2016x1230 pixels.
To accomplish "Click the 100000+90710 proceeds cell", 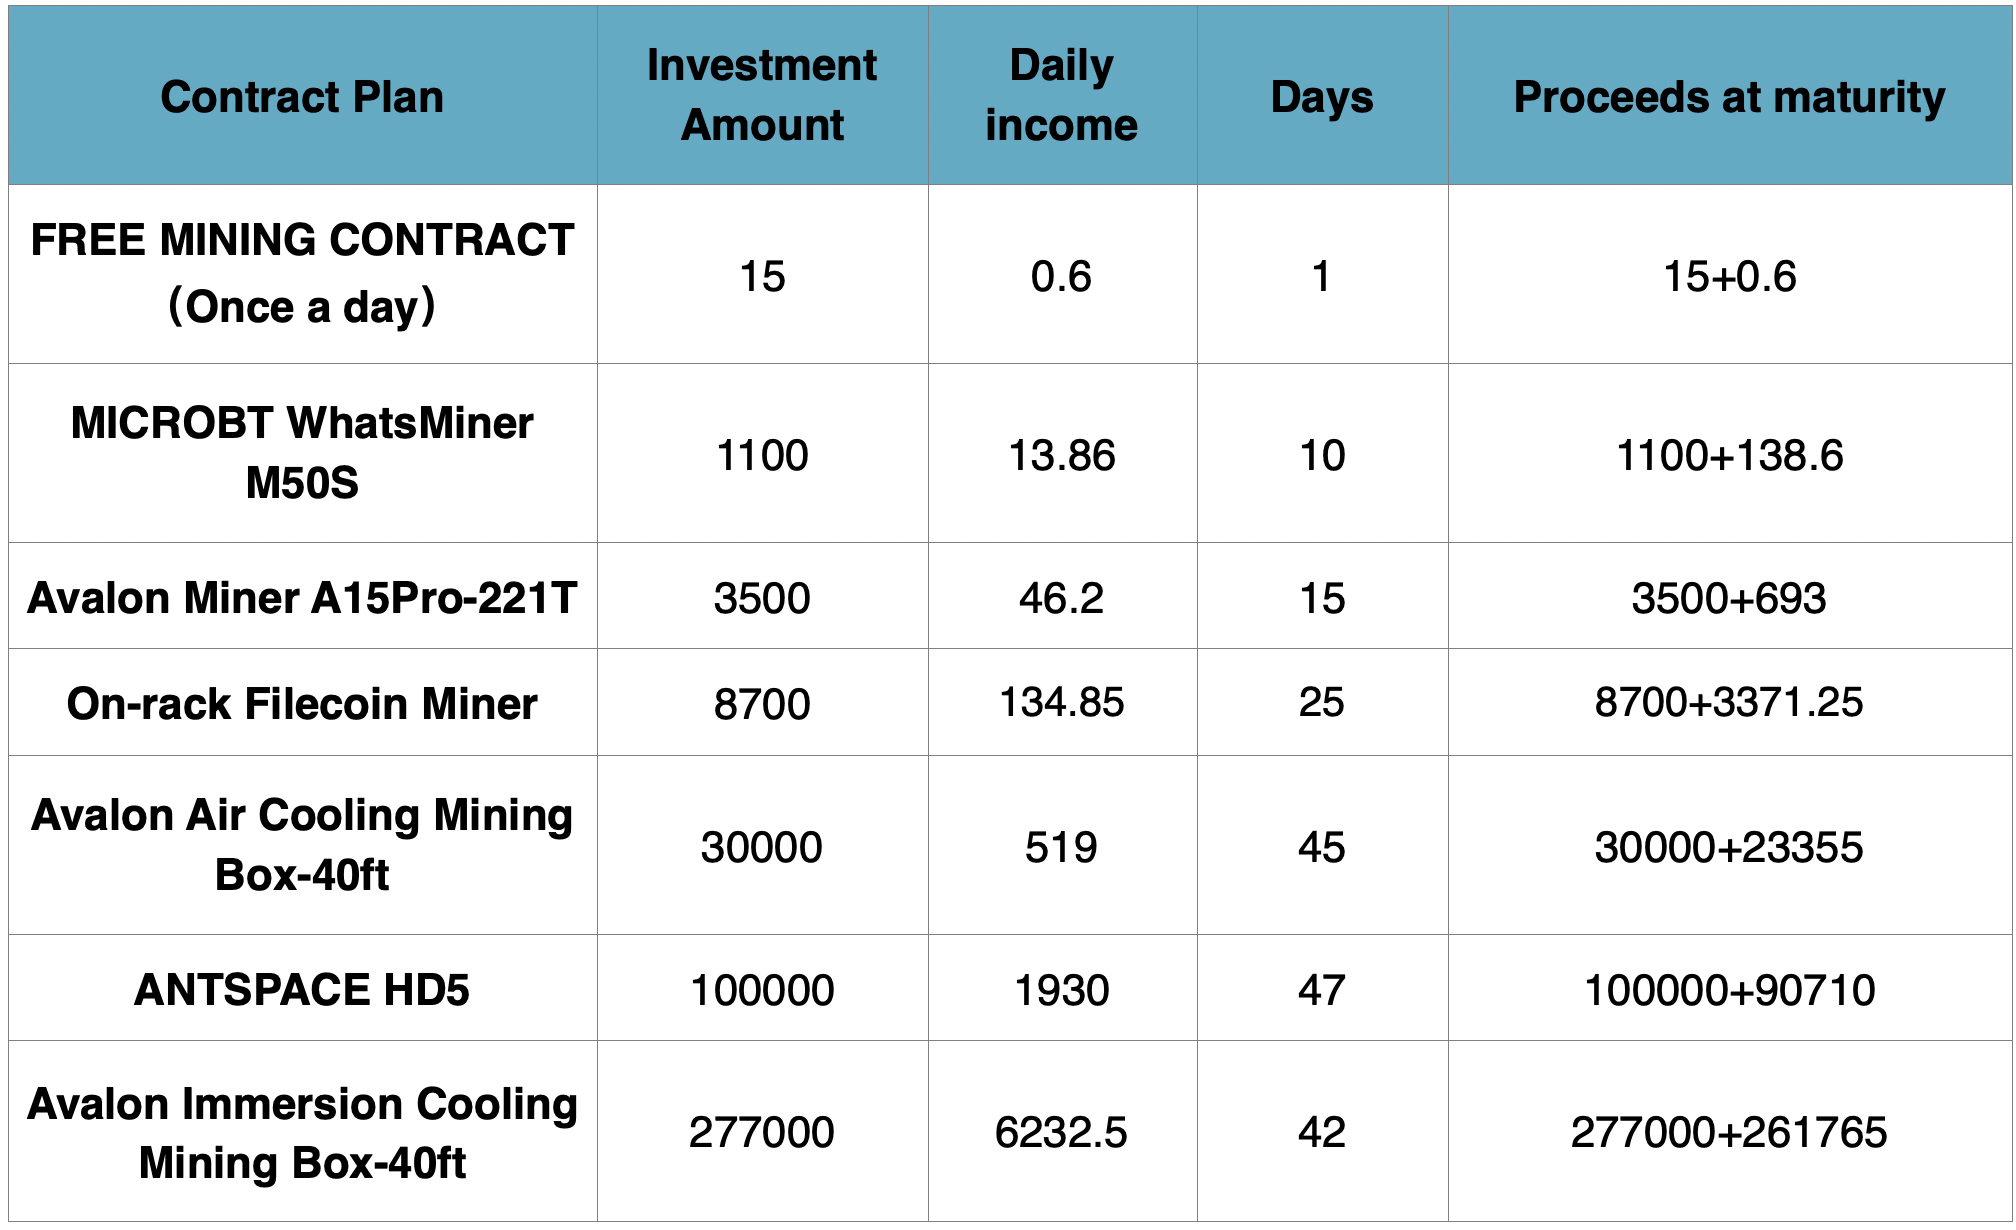I will point(1729,990).
